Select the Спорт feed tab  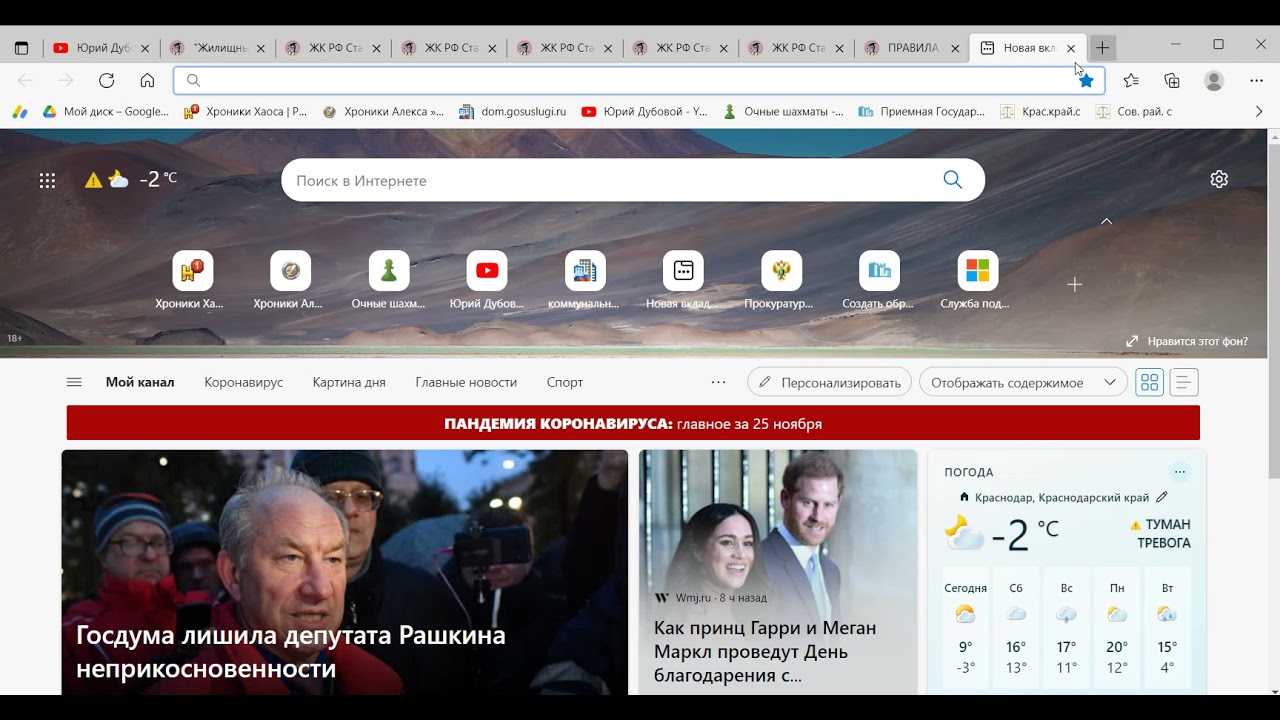pyautogui.click(x=565, y=382)
